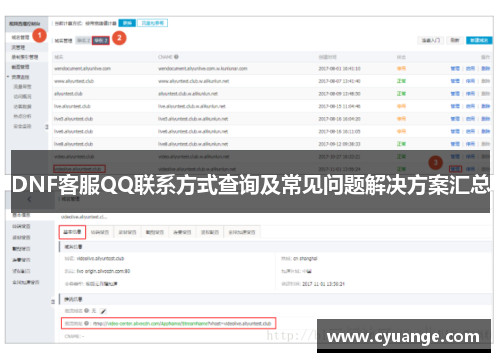
Task: Click the first action link for wendocument.aliyunlive.com
Action: [455, 68]
